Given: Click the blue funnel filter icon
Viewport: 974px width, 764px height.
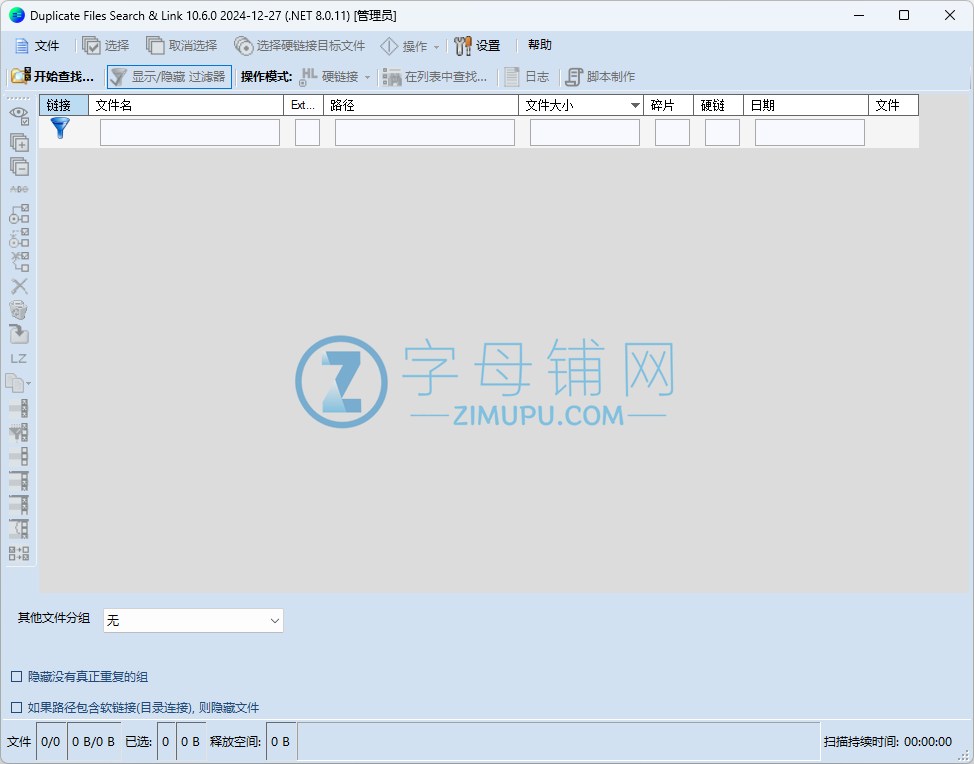Looking at the screenshot, I should [x=60, y=128].
